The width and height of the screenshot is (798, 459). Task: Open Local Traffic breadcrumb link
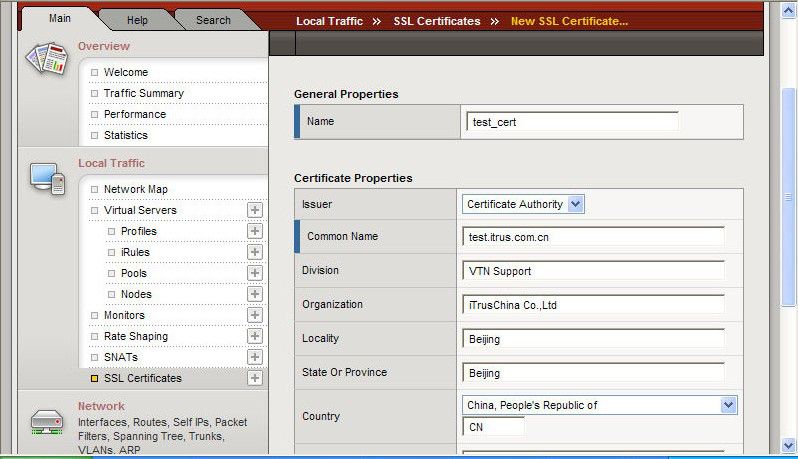(x=329, y=21)
